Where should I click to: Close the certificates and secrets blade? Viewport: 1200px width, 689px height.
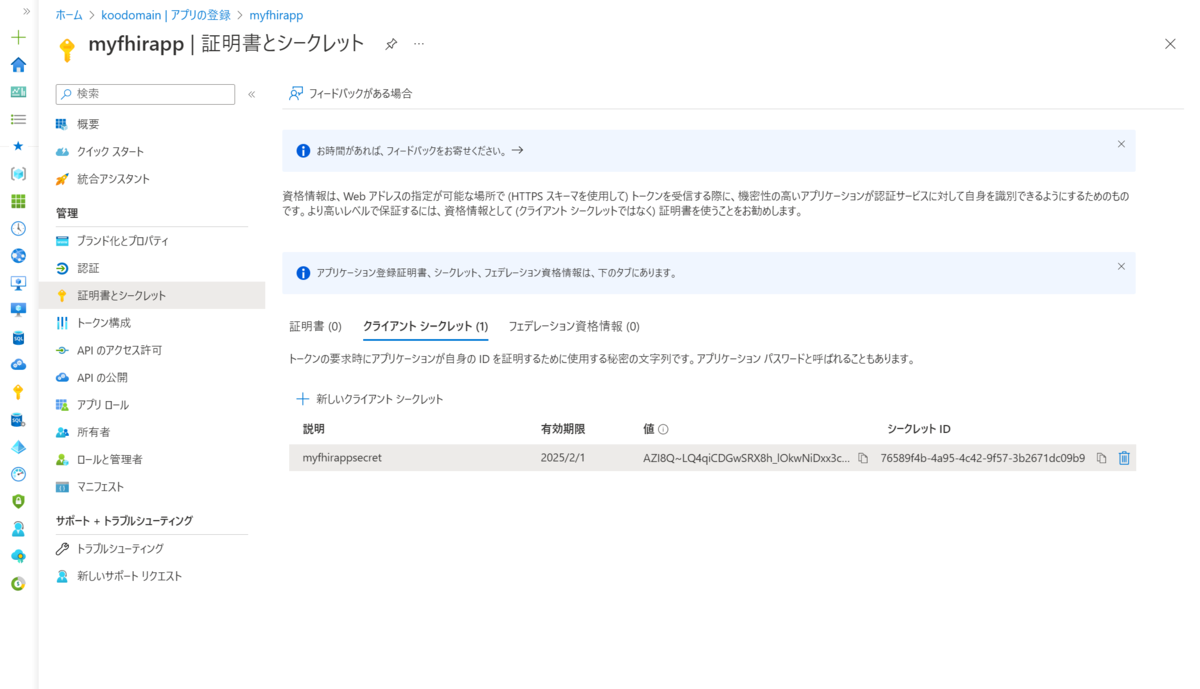(x=1170, y=44)
